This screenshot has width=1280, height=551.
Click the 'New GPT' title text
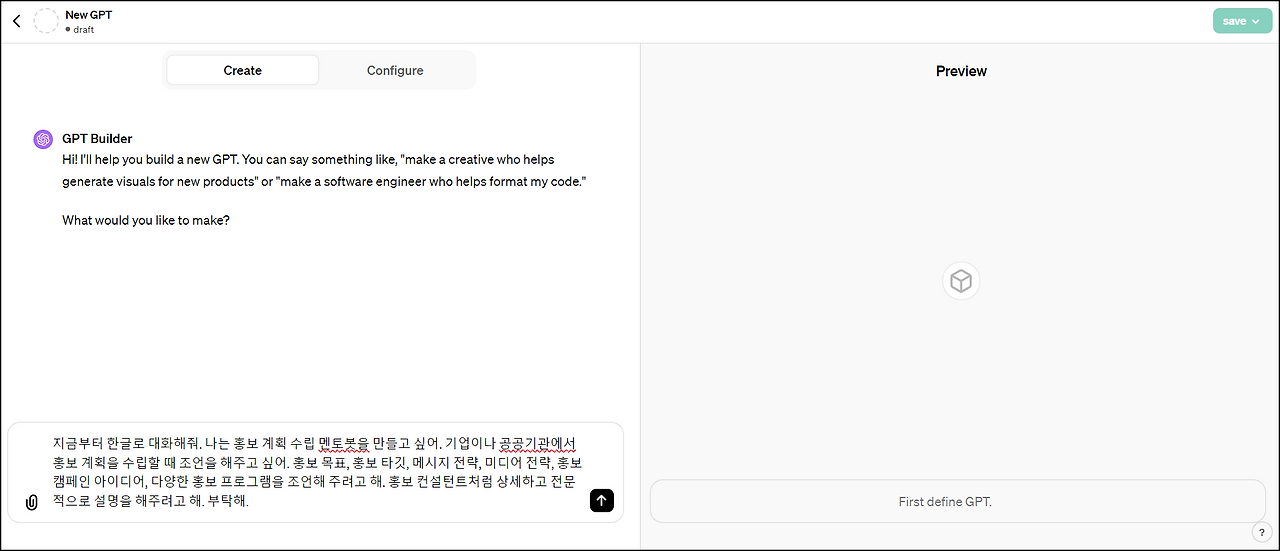[x=90, y=15]
